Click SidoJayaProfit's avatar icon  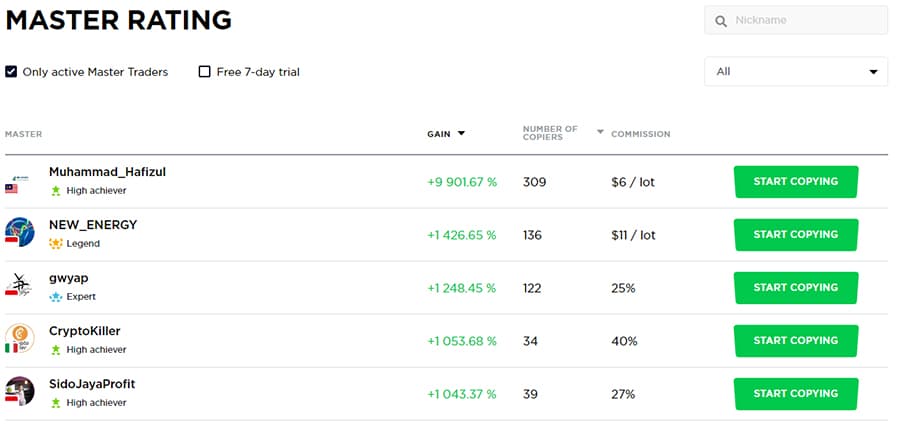coord(19,391)
